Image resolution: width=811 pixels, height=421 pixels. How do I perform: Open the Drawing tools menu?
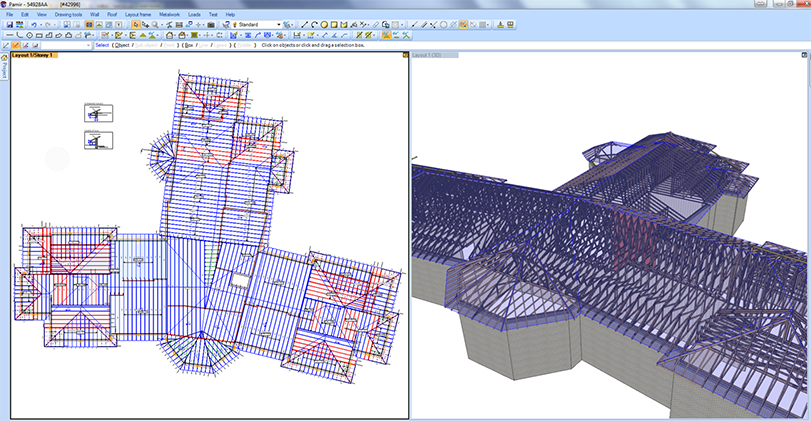[x=68, y=14]
